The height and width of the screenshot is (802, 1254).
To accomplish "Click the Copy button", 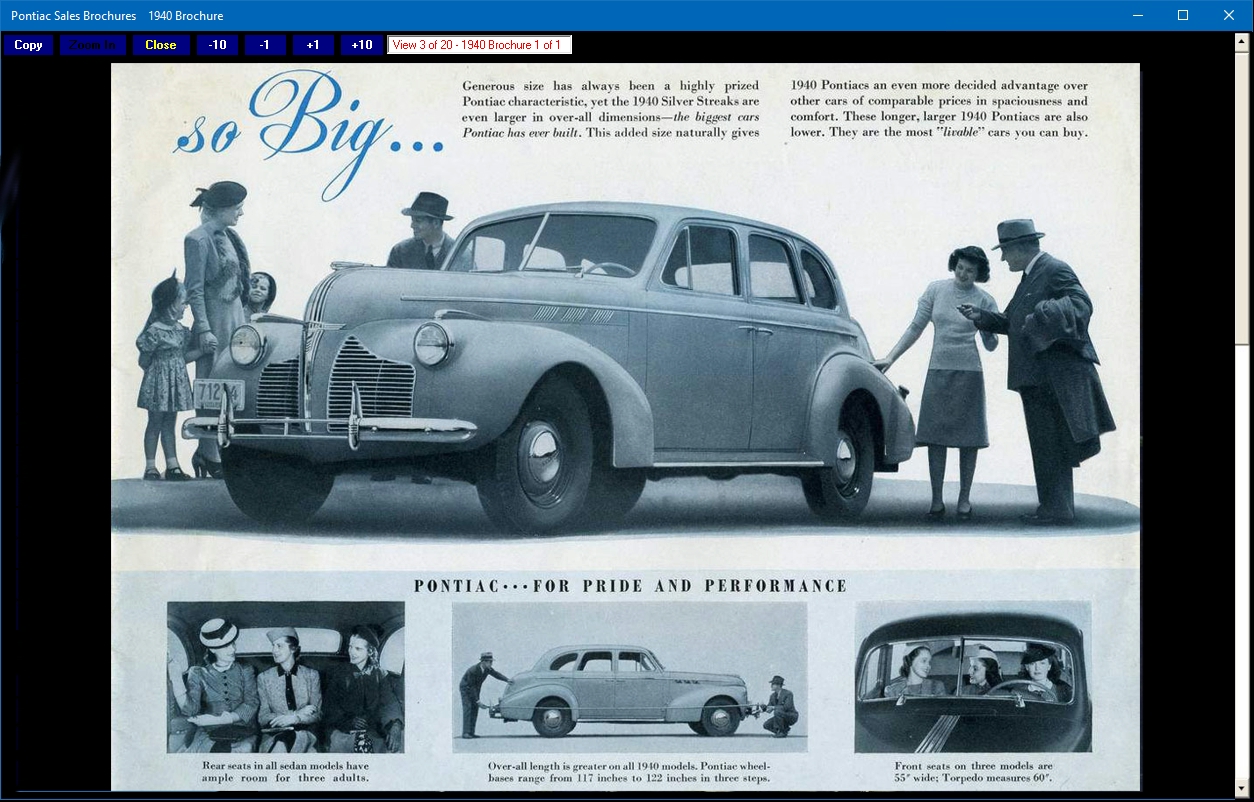I will click(28, 45).
